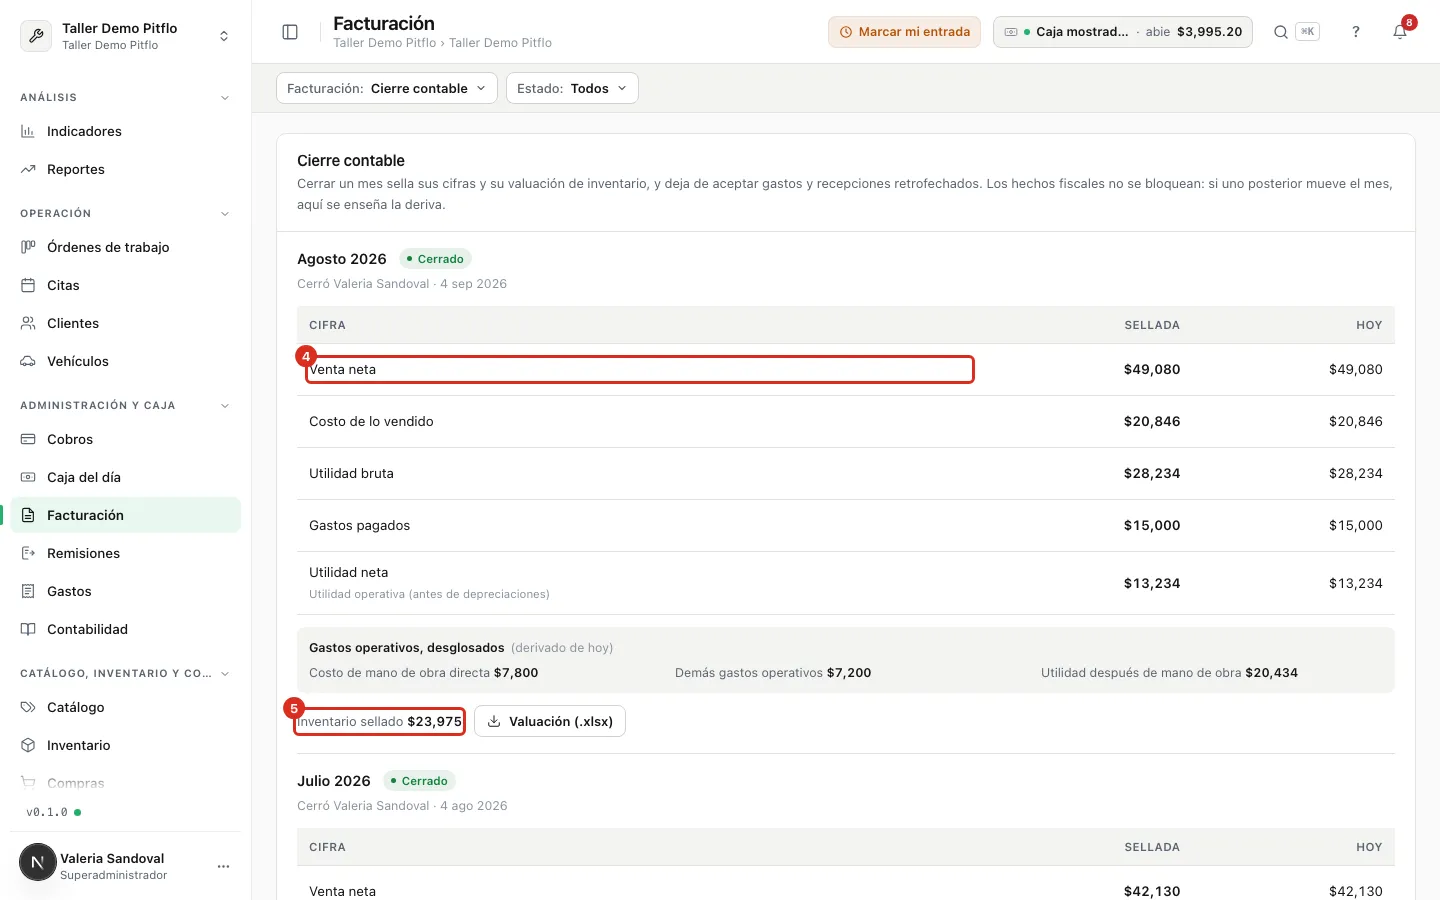Screen dimensions: 1440x900
Task: Collapse the Análisis sidebar section
Action: 224,98
